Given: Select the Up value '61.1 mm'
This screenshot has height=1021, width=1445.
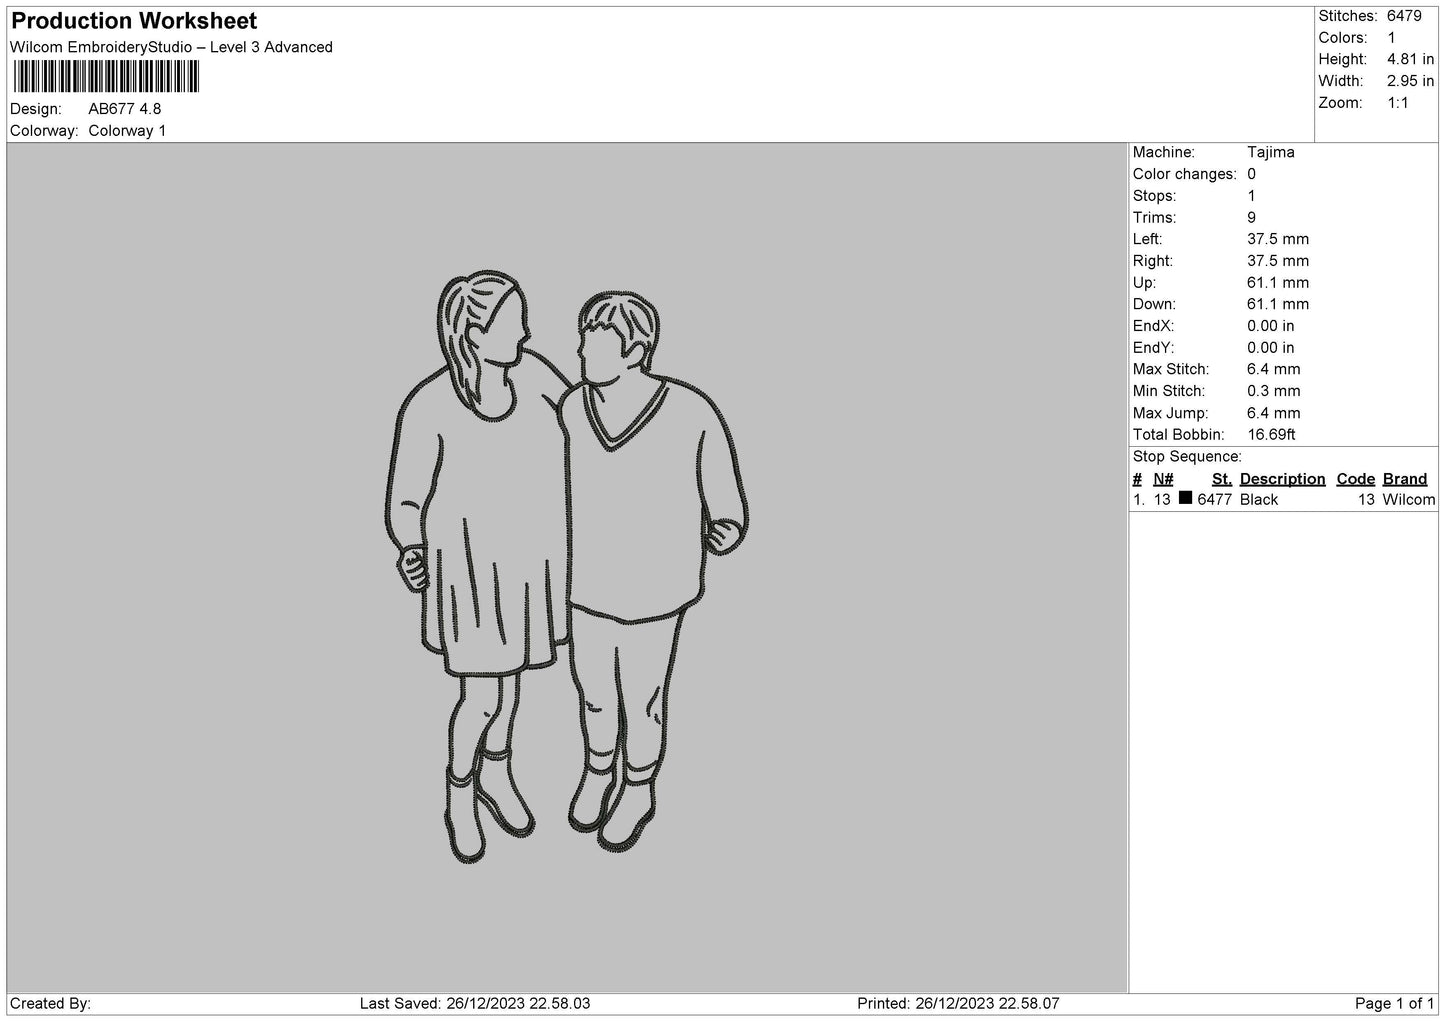Looking at the screenshot, I should tap(1278, 283).
